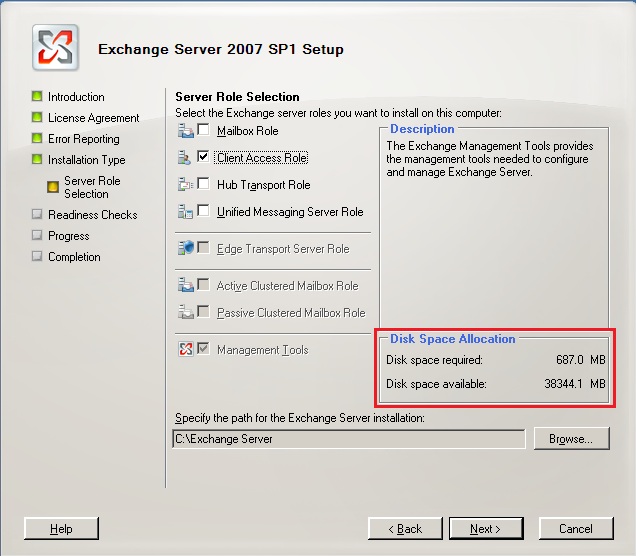
Task: Click the Description group heading
Action: [x=422, y=129]
